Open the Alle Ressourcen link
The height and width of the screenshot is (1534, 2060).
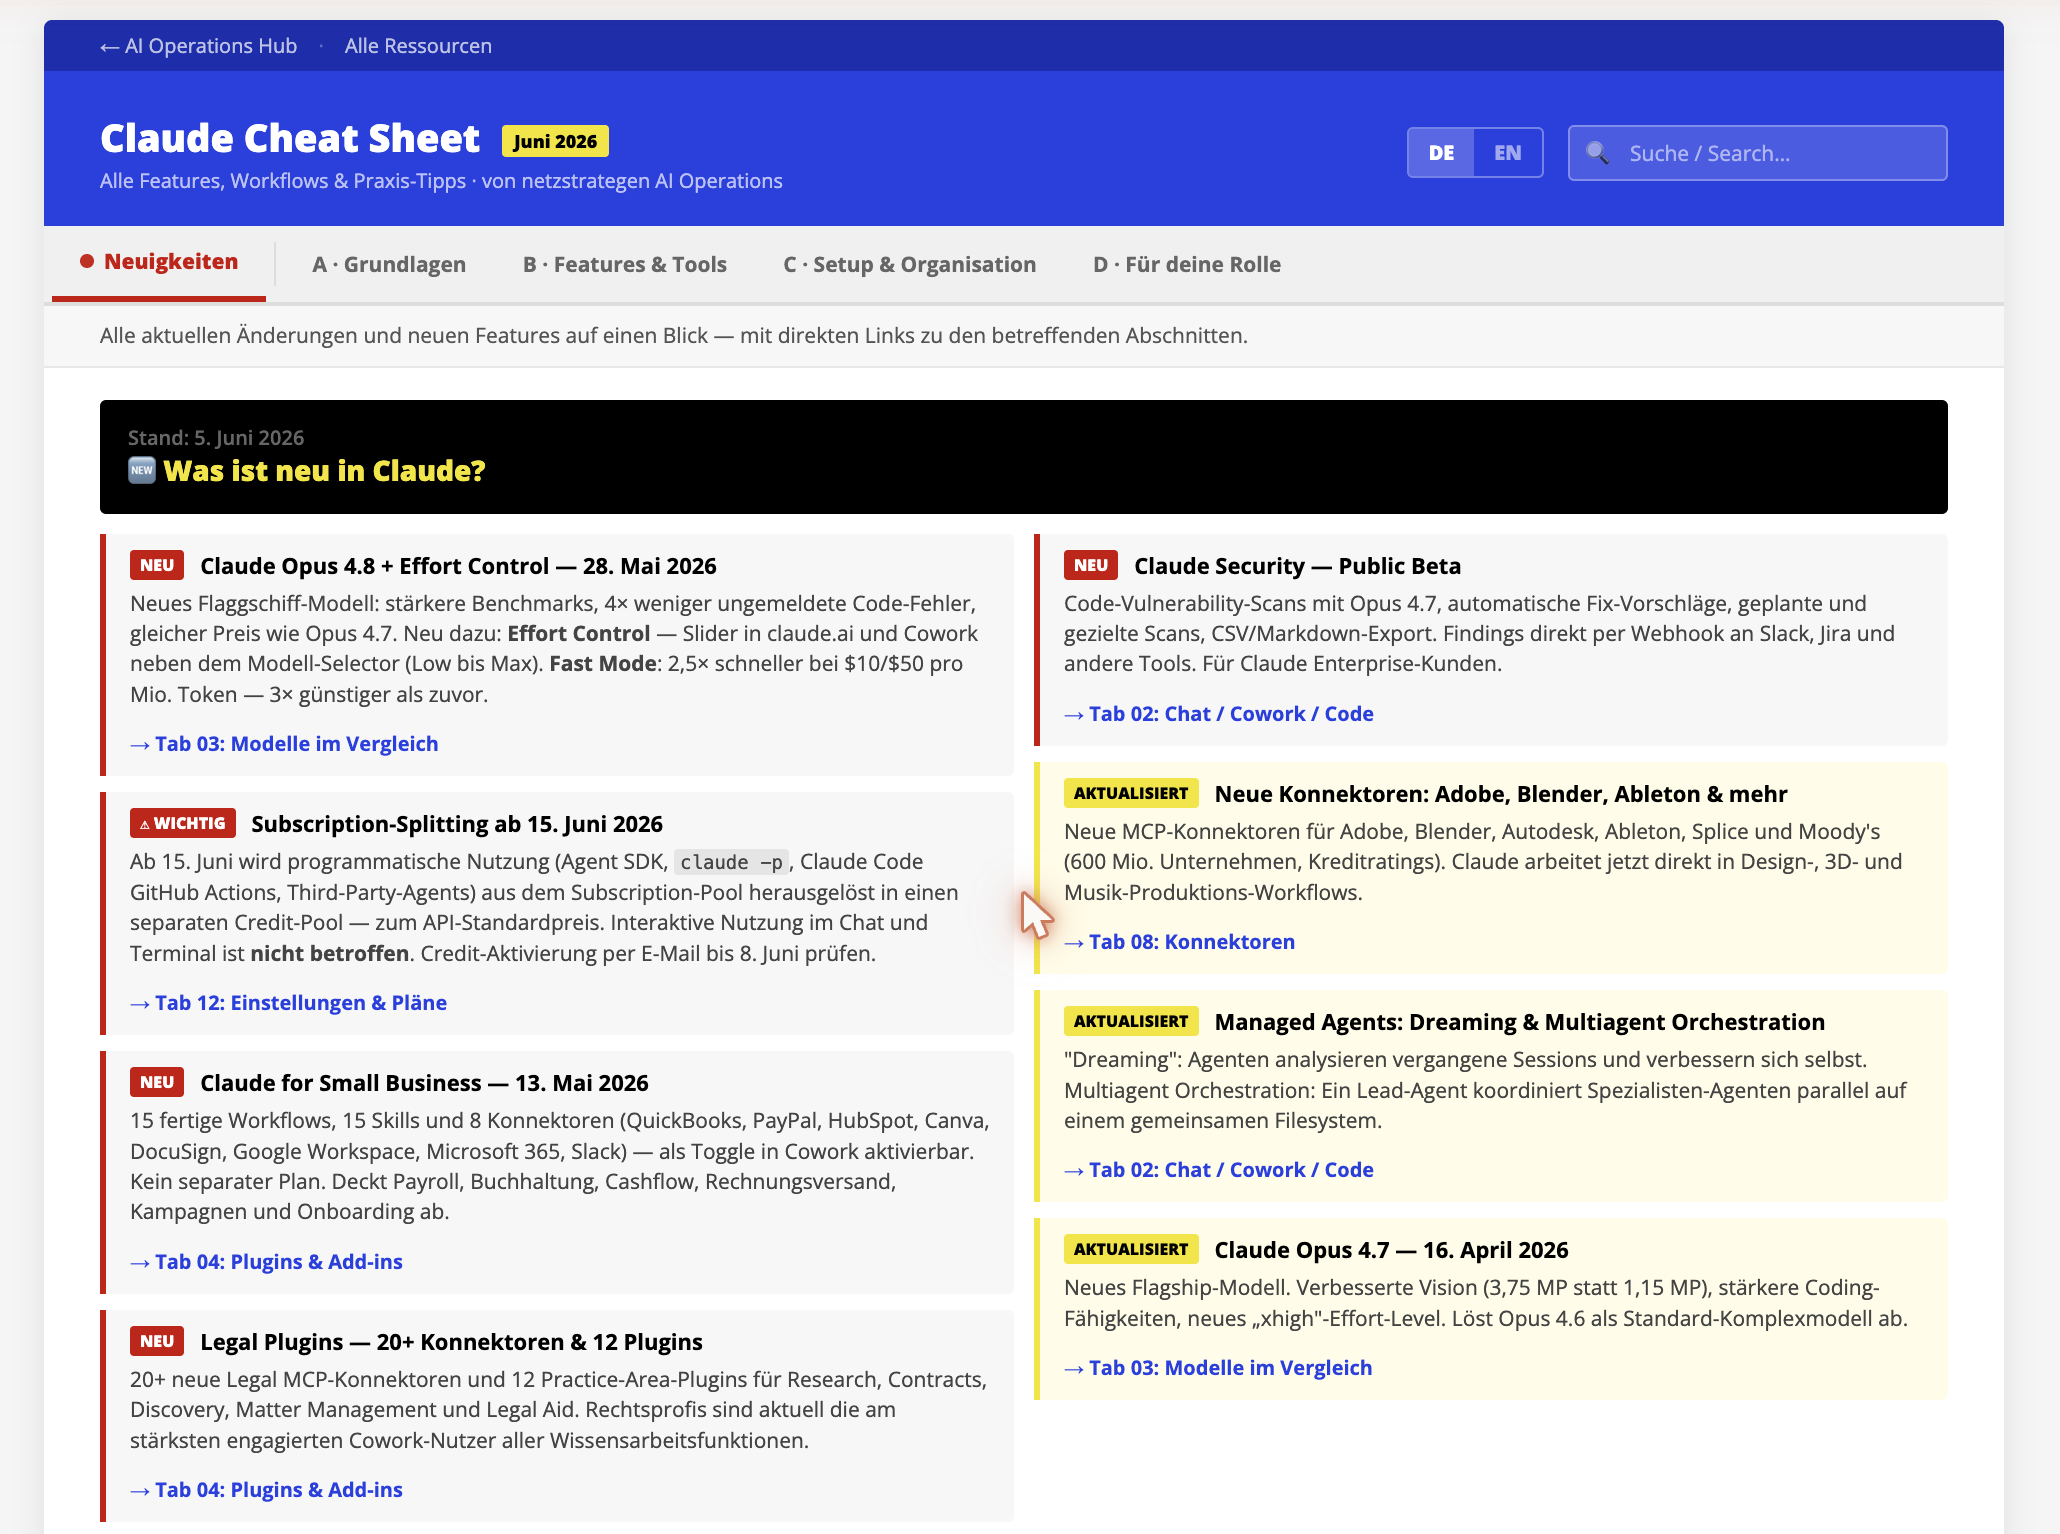coord(418,46)
